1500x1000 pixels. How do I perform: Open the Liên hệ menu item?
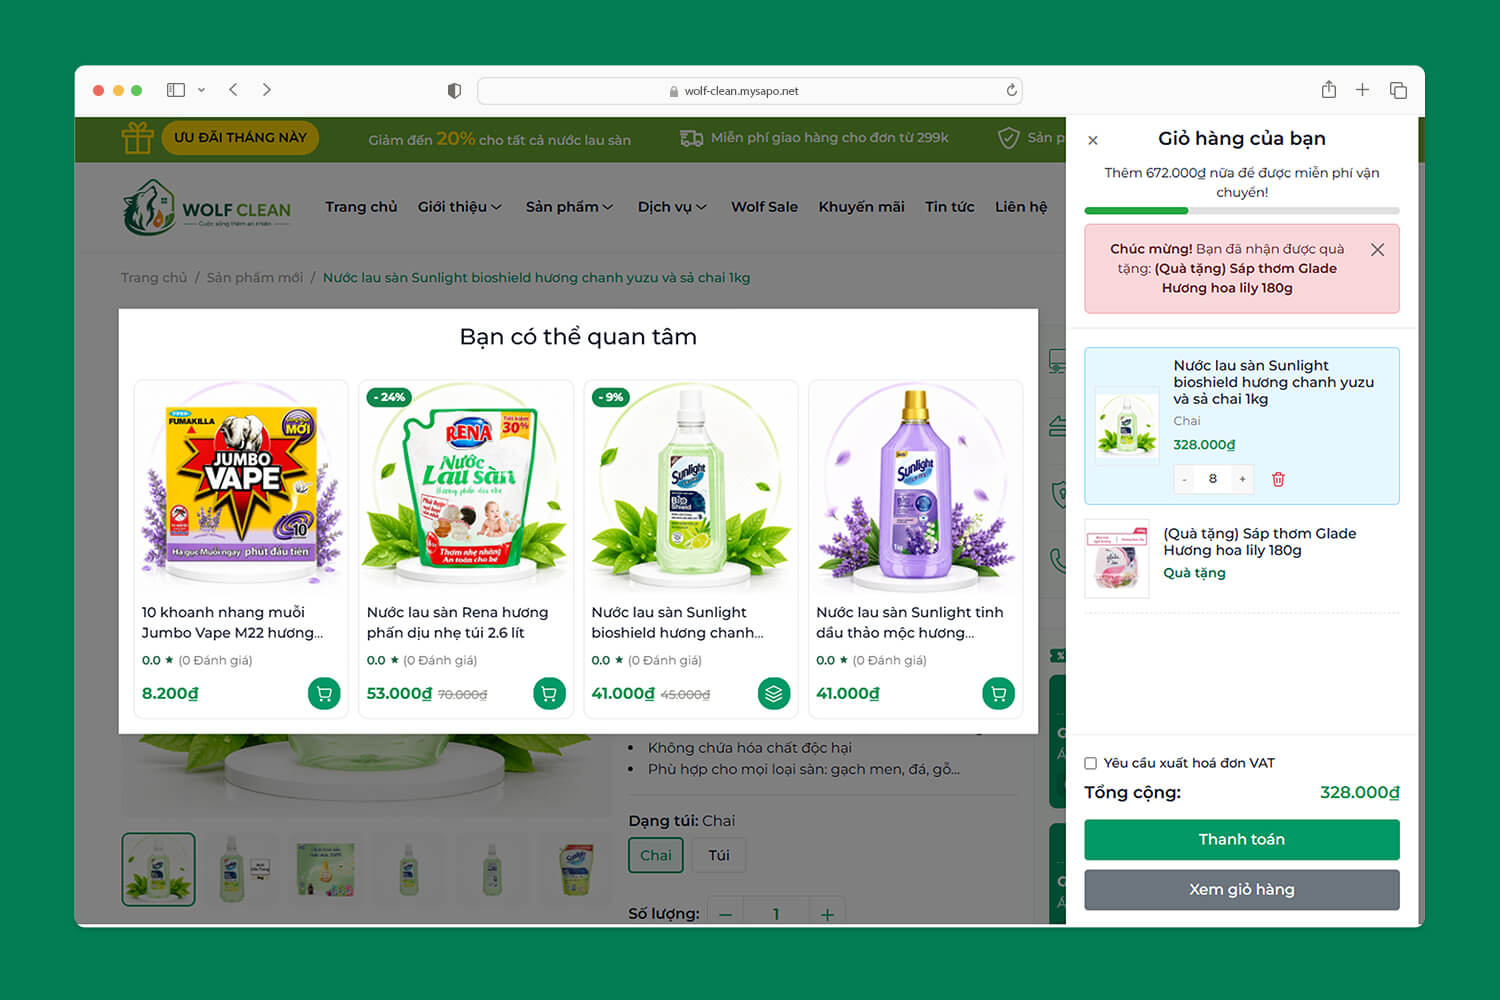pos(1021,207)
